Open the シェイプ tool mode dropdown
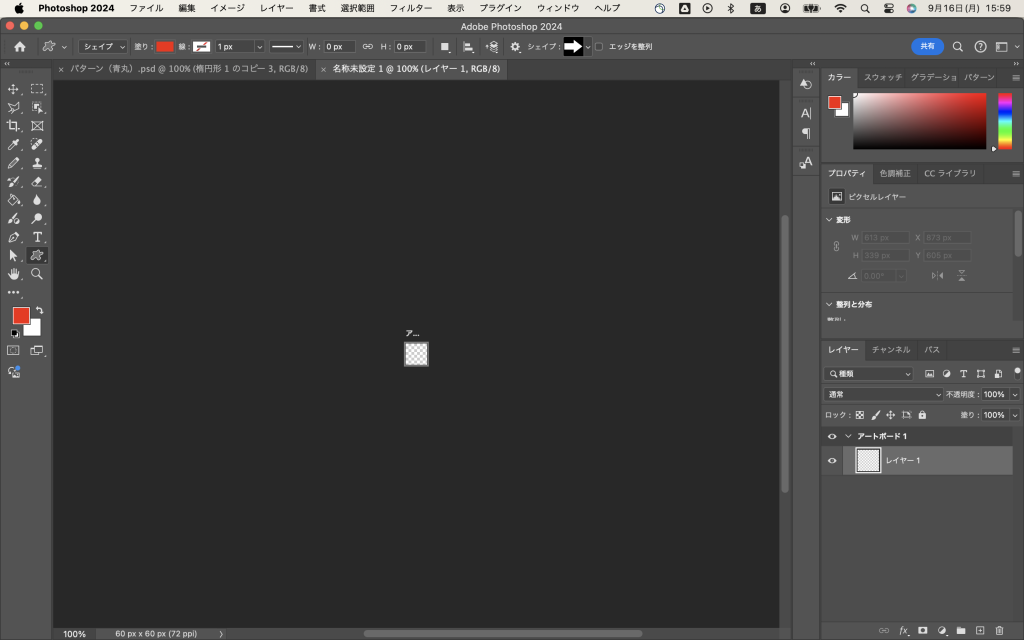The image size is (1024, 640). click(x=104, y=47)
